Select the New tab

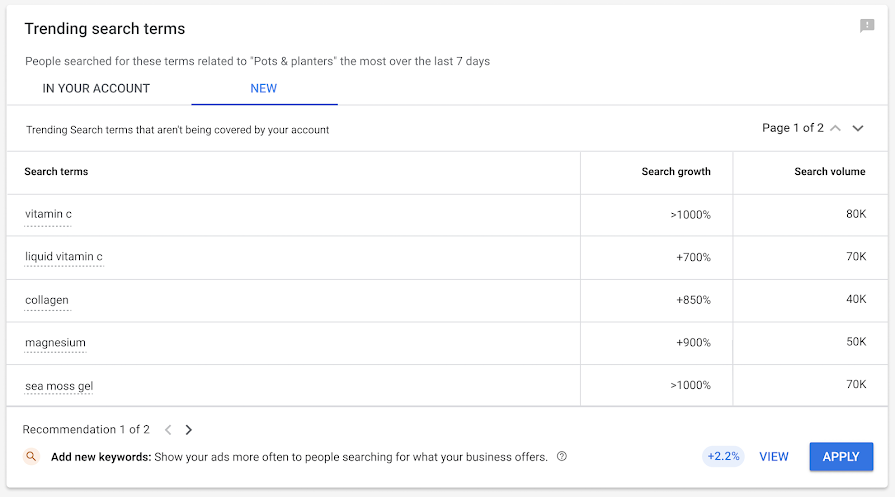[x=264, y=88]
